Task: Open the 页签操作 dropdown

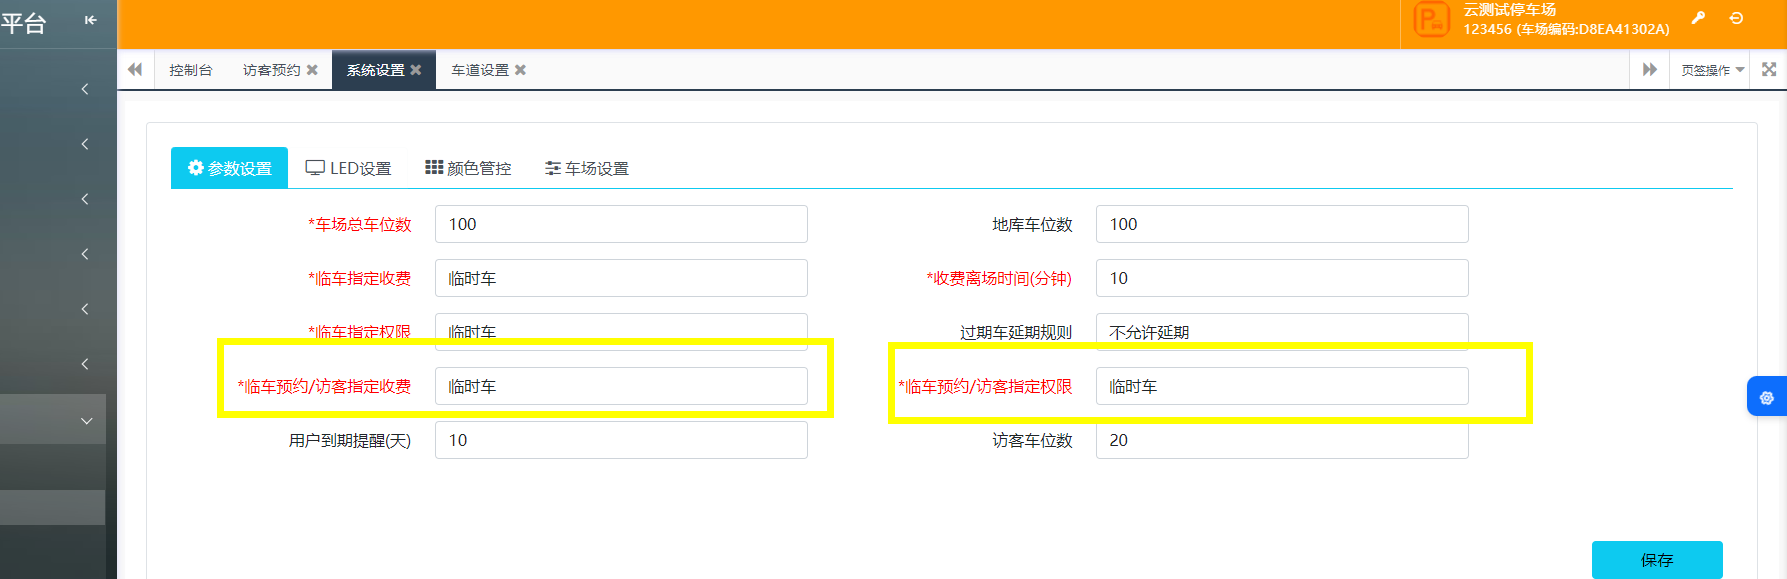Action: pyautogui.click(x=1712, y=70)
